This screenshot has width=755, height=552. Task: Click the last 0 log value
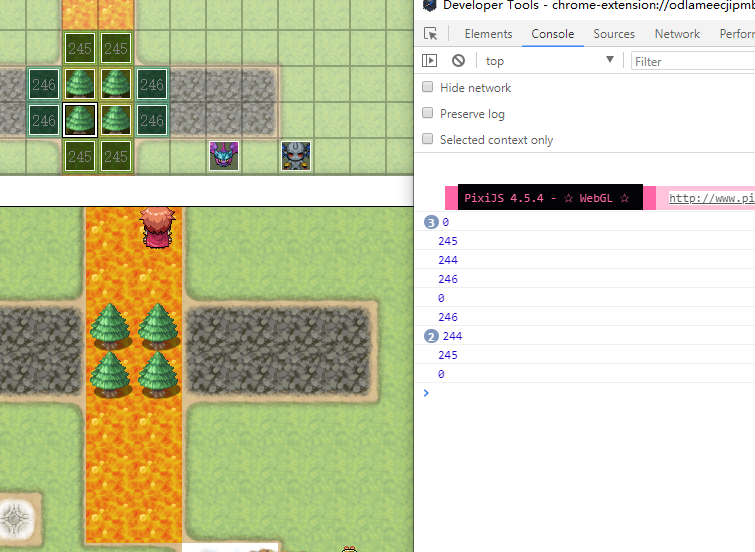tap(441, 374)
